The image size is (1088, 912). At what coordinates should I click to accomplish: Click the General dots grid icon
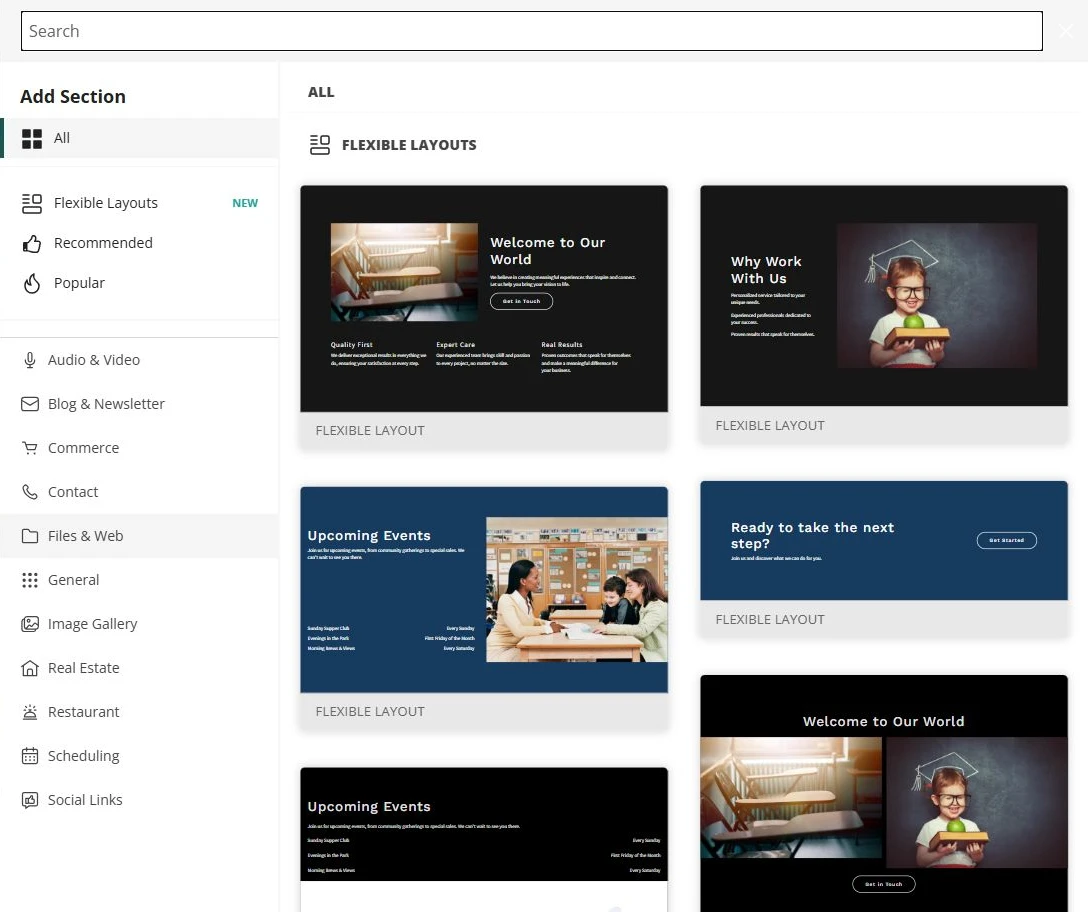coord(30,580)
